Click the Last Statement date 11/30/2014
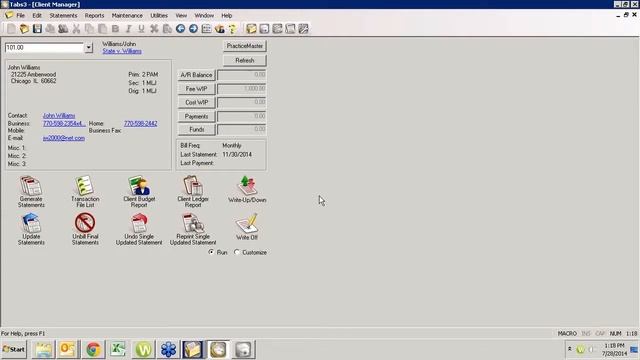The width and height of the screenshot is (640, 360). click(x=237, y=154)
